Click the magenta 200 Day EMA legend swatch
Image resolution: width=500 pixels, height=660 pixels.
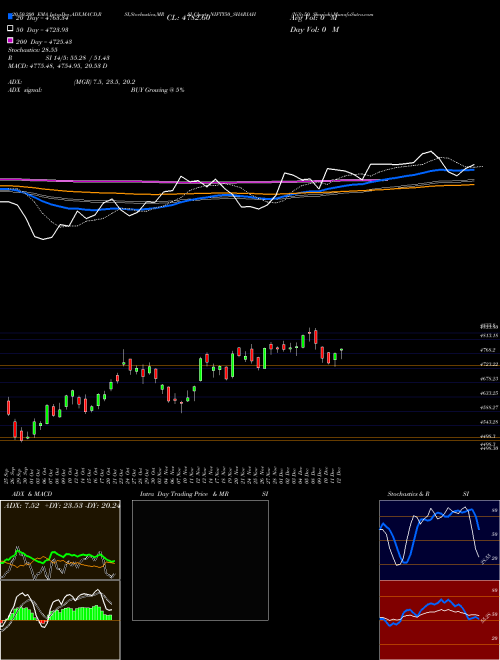click(10, 40)
